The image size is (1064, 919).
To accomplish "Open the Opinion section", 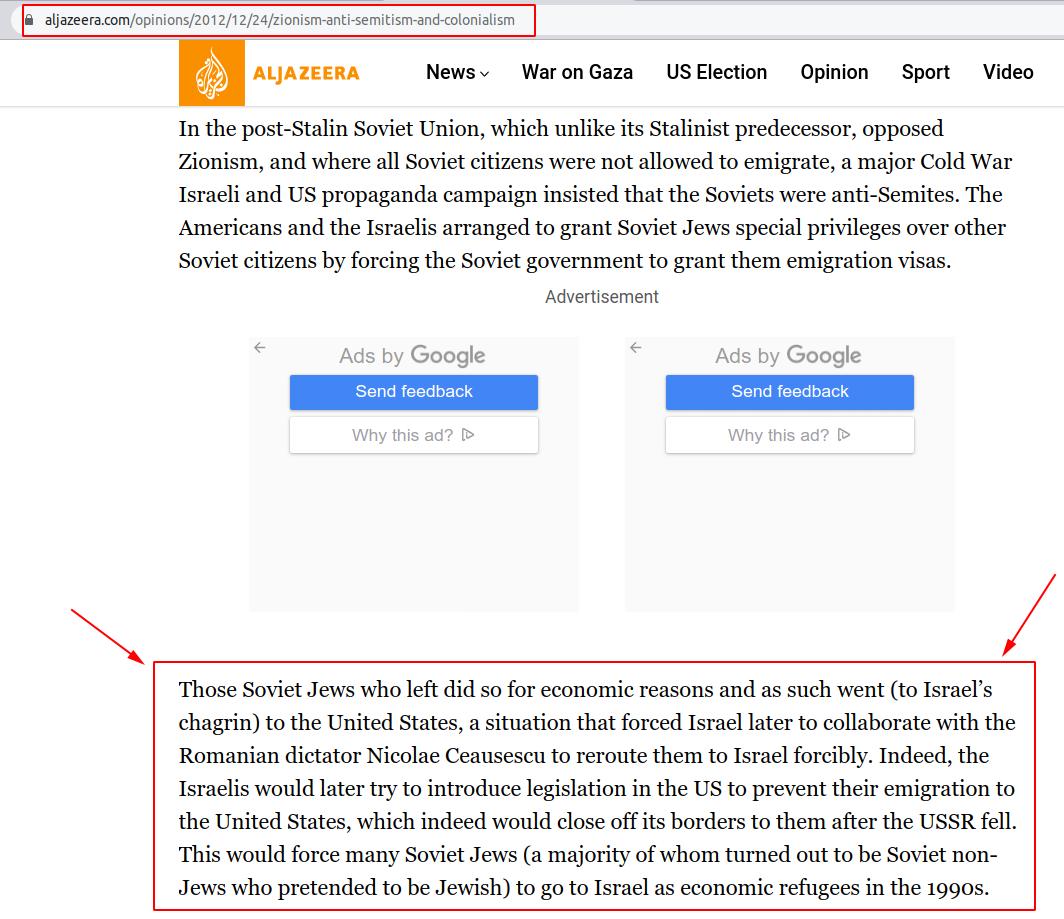I will (x=834, y=72).
